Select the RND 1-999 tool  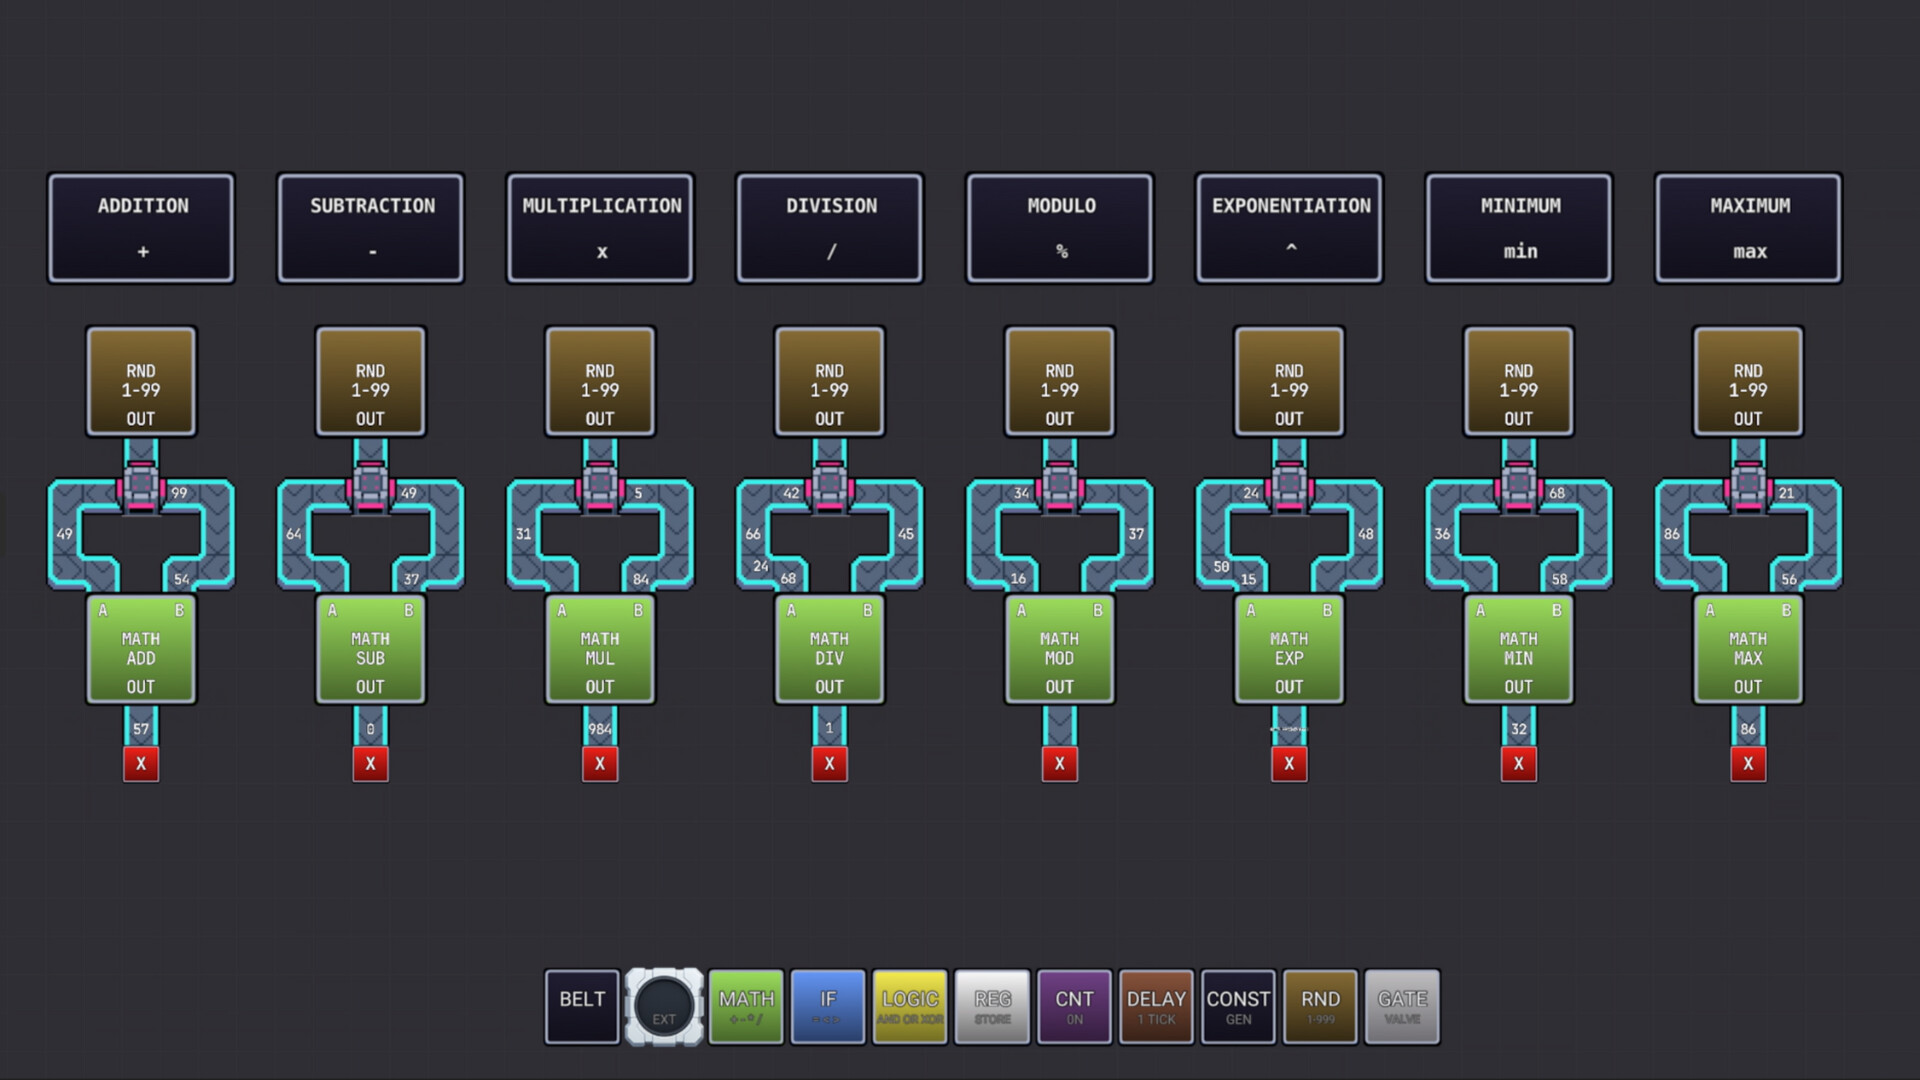(1319, 1005)
